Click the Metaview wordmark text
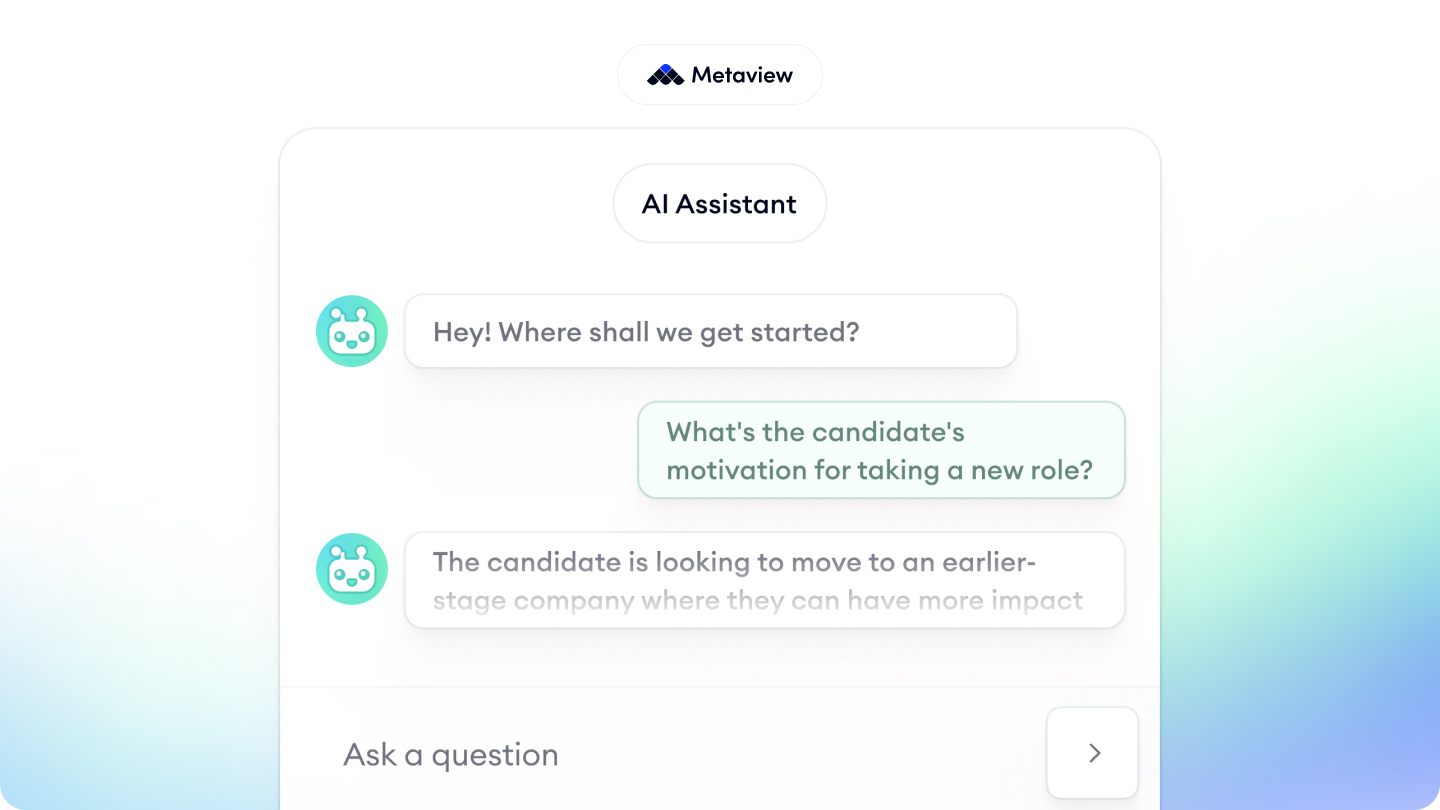The height and width of the screenshot is (810, 1440). point(742,75)
